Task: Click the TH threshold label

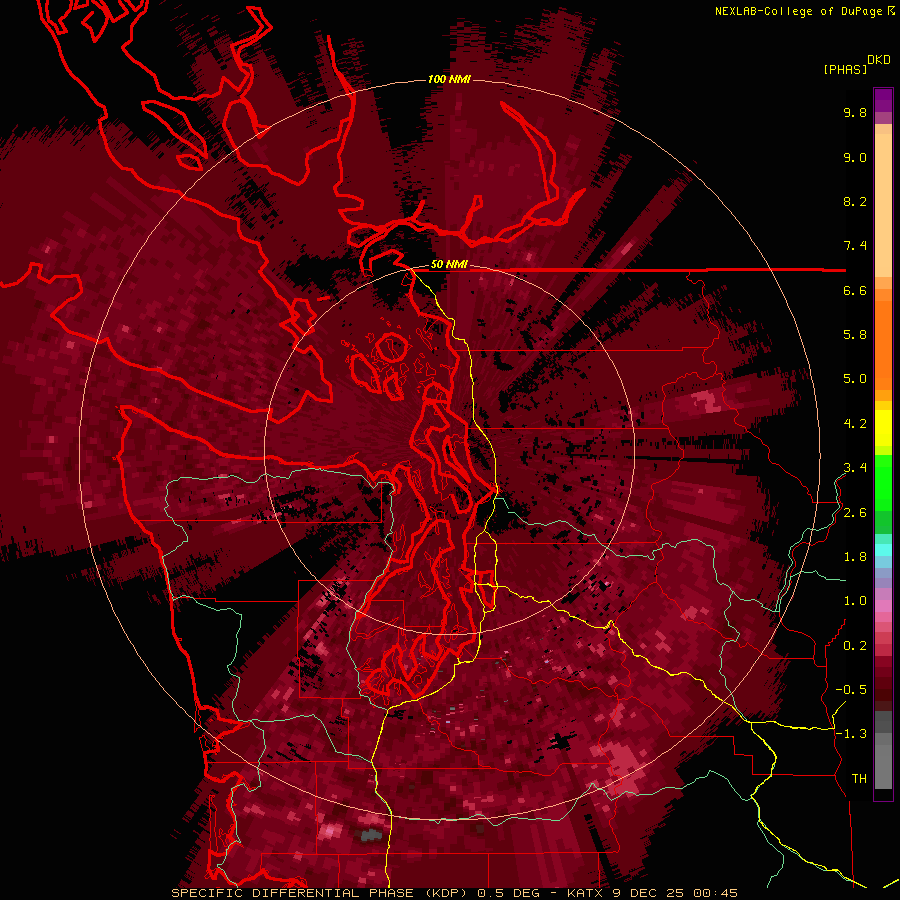Action: tap(859, 779)
